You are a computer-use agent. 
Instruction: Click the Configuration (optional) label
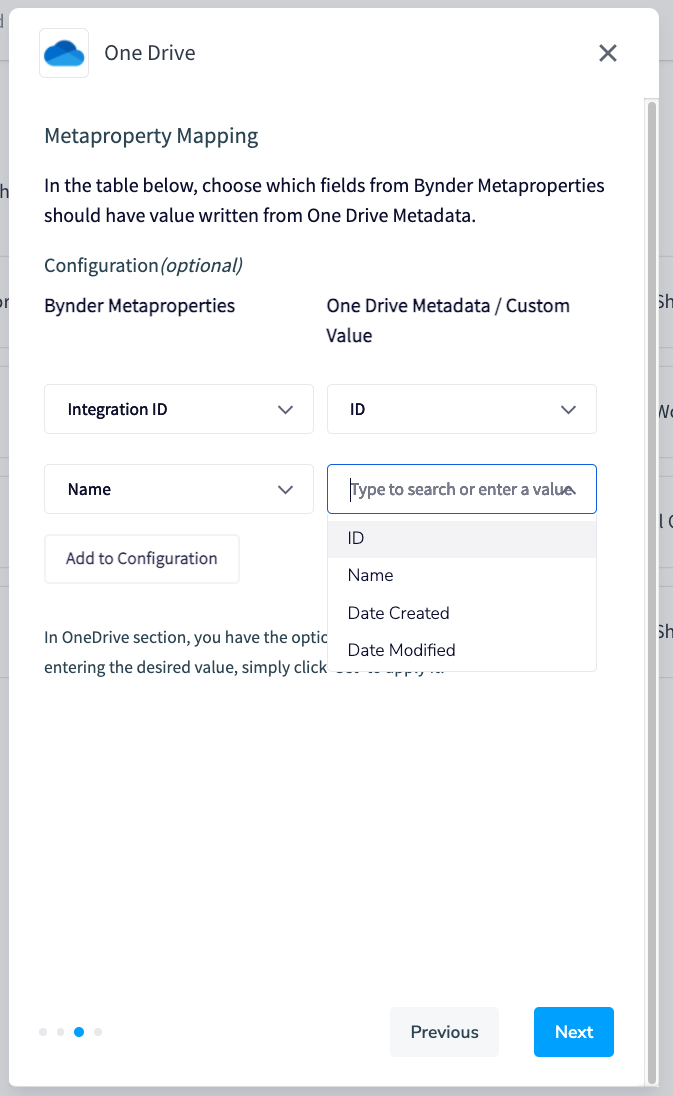point(143,266)
